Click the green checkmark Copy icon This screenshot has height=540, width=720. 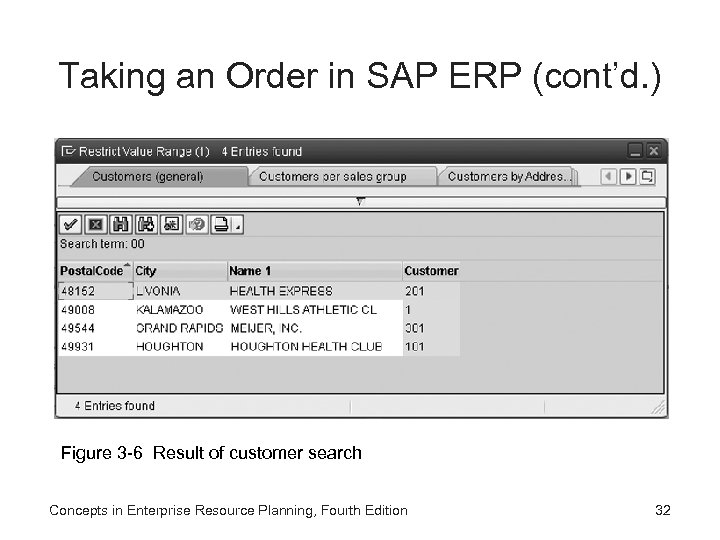pyautogui.click(x=71, y=224)
